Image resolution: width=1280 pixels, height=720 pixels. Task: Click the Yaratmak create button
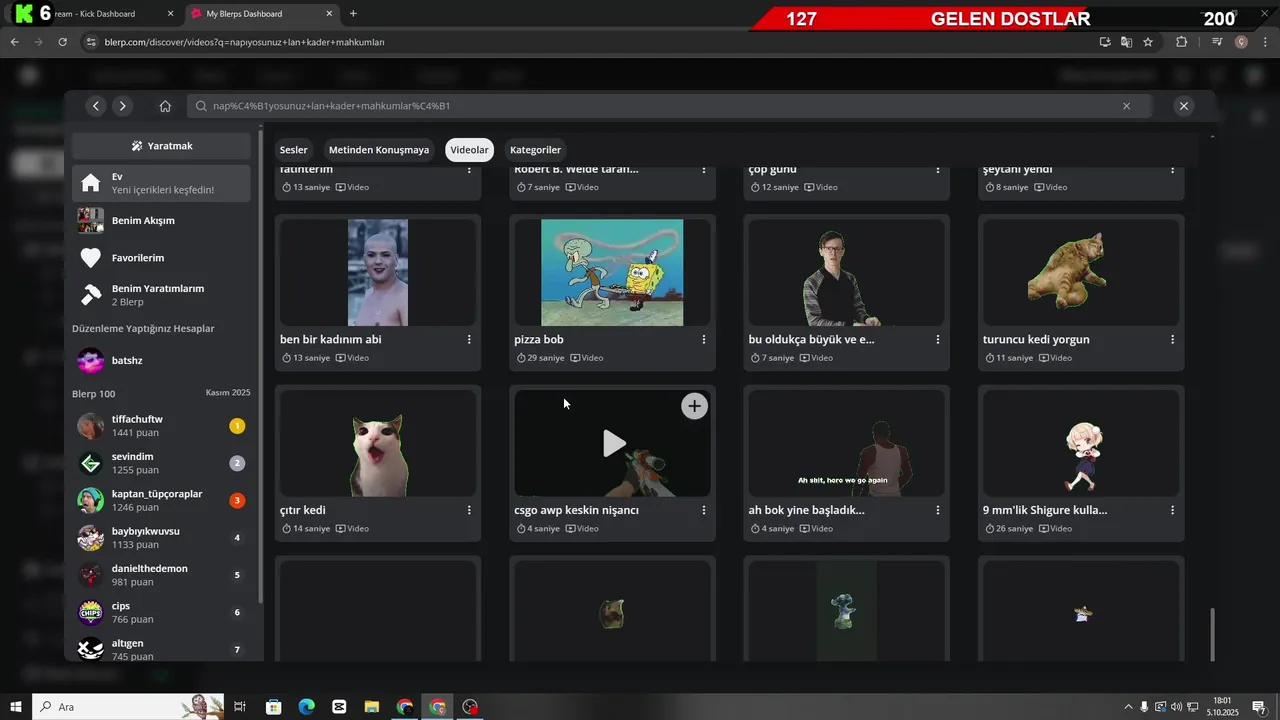161,146
